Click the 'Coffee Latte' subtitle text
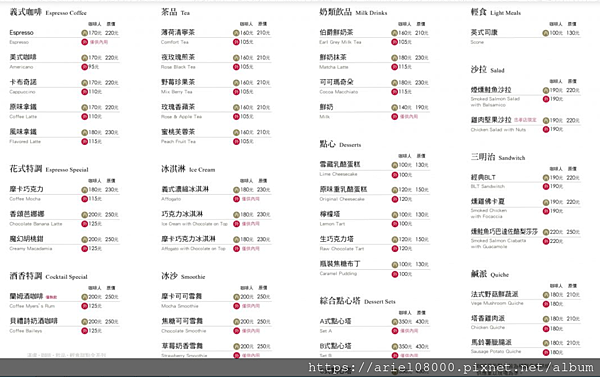Viewport: 600px width, 377px height. coord(23,117)
